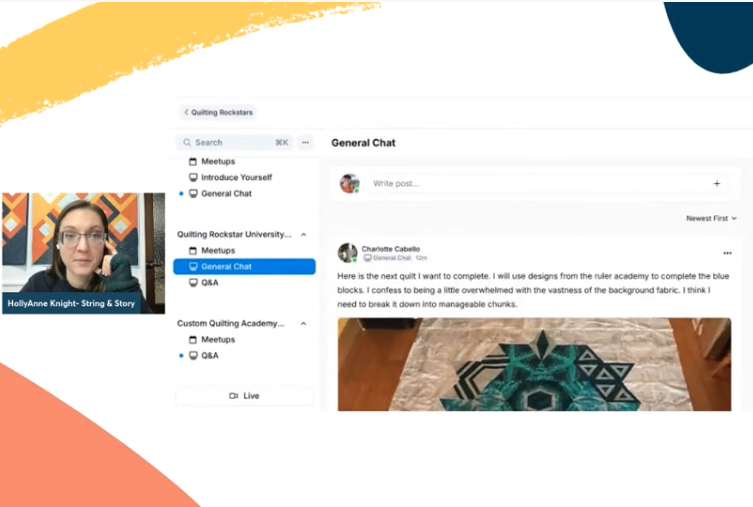Click your own avatar beside Write post
Screen dimensions: 753x507
tap(350, 183)
